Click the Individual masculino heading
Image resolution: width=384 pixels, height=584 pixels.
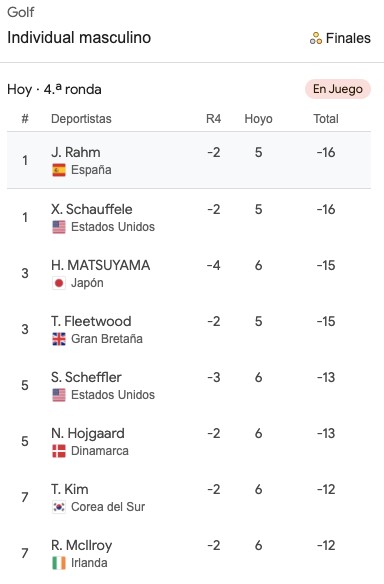(x=79, y=38)
